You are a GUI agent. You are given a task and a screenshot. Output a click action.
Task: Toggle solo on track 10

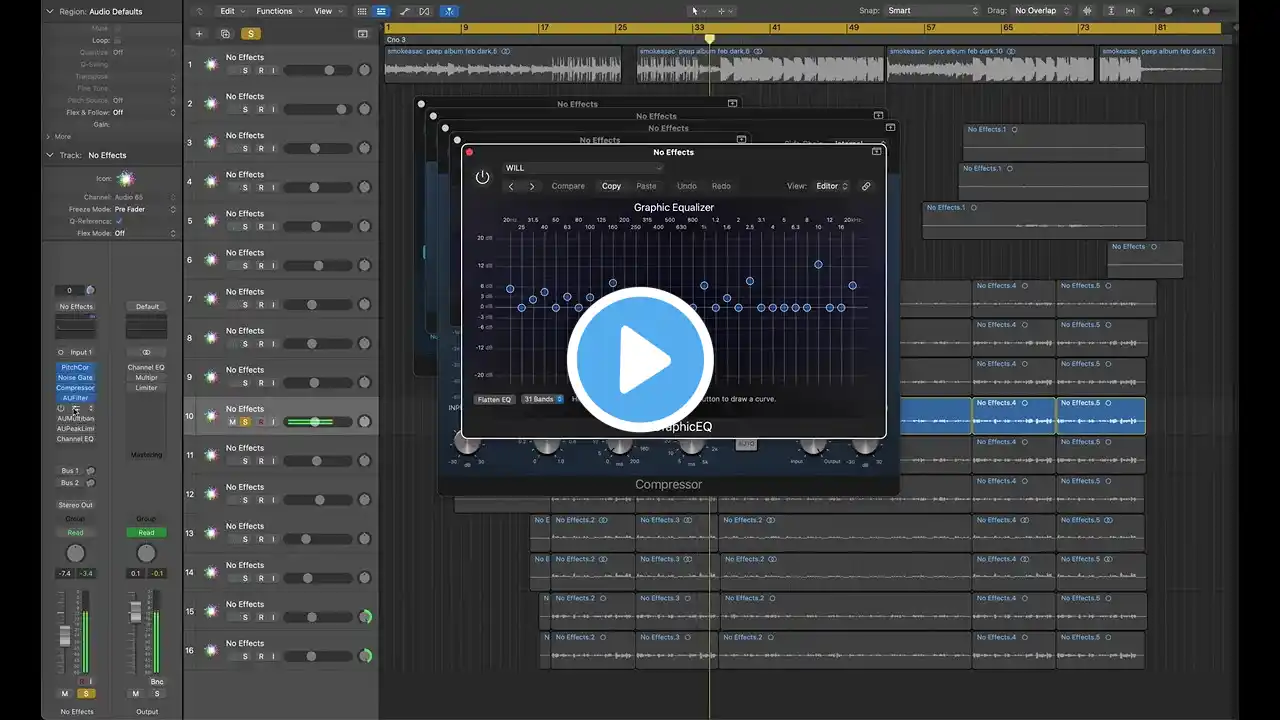[x=245, y=422]
